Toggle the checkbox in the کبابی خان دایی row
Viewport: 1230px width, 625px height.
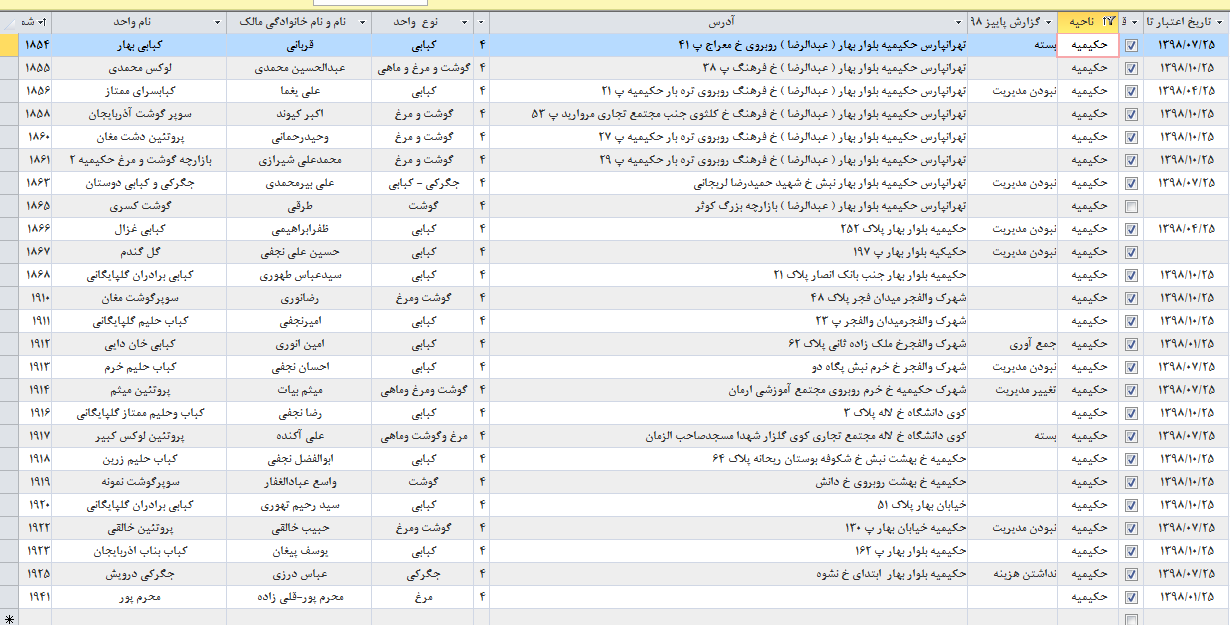[1131, 344]
